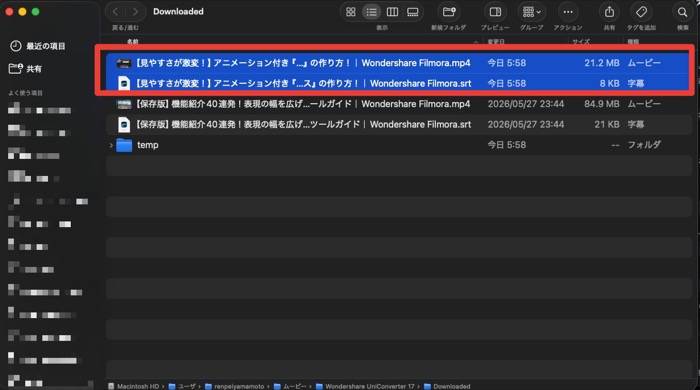
Task: Go forward with the right chevron button
Action: (x=135, y=12)
